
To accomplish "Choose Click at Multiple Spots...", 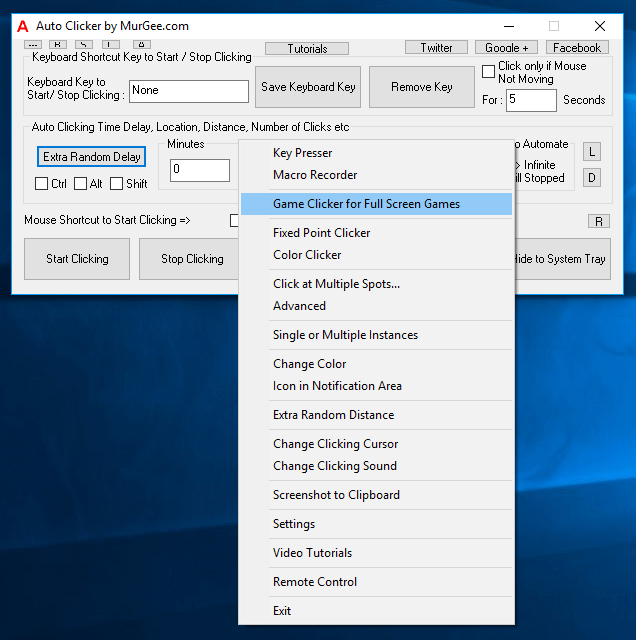I will [376, 284].
